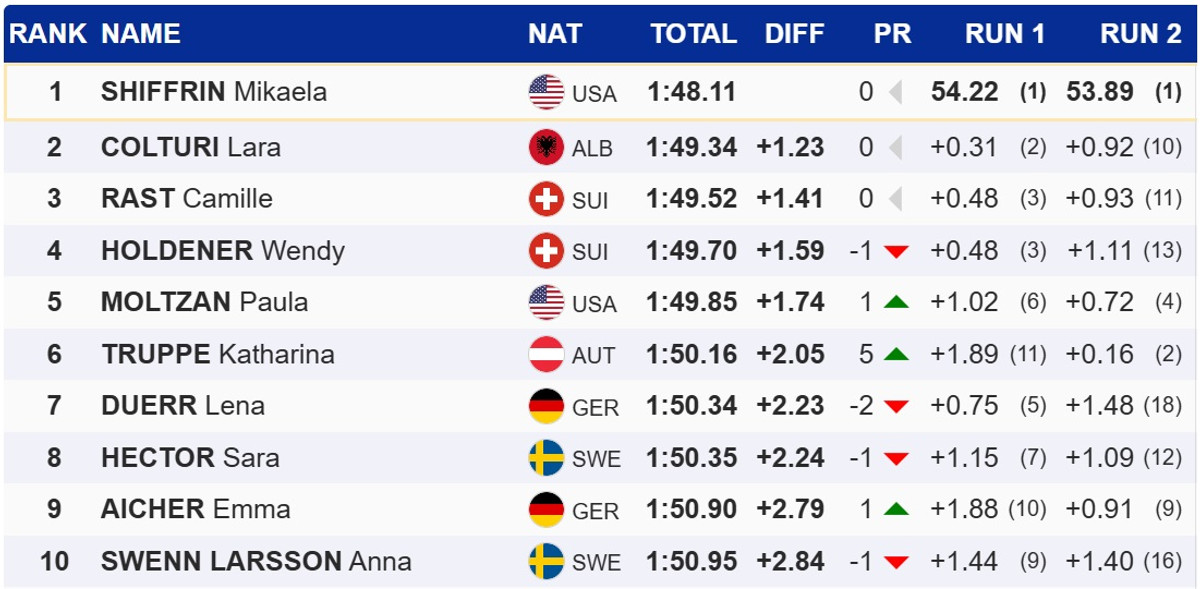
Task: Click Shiffrin's total time 1:48.11
Action: click(691, 92)
